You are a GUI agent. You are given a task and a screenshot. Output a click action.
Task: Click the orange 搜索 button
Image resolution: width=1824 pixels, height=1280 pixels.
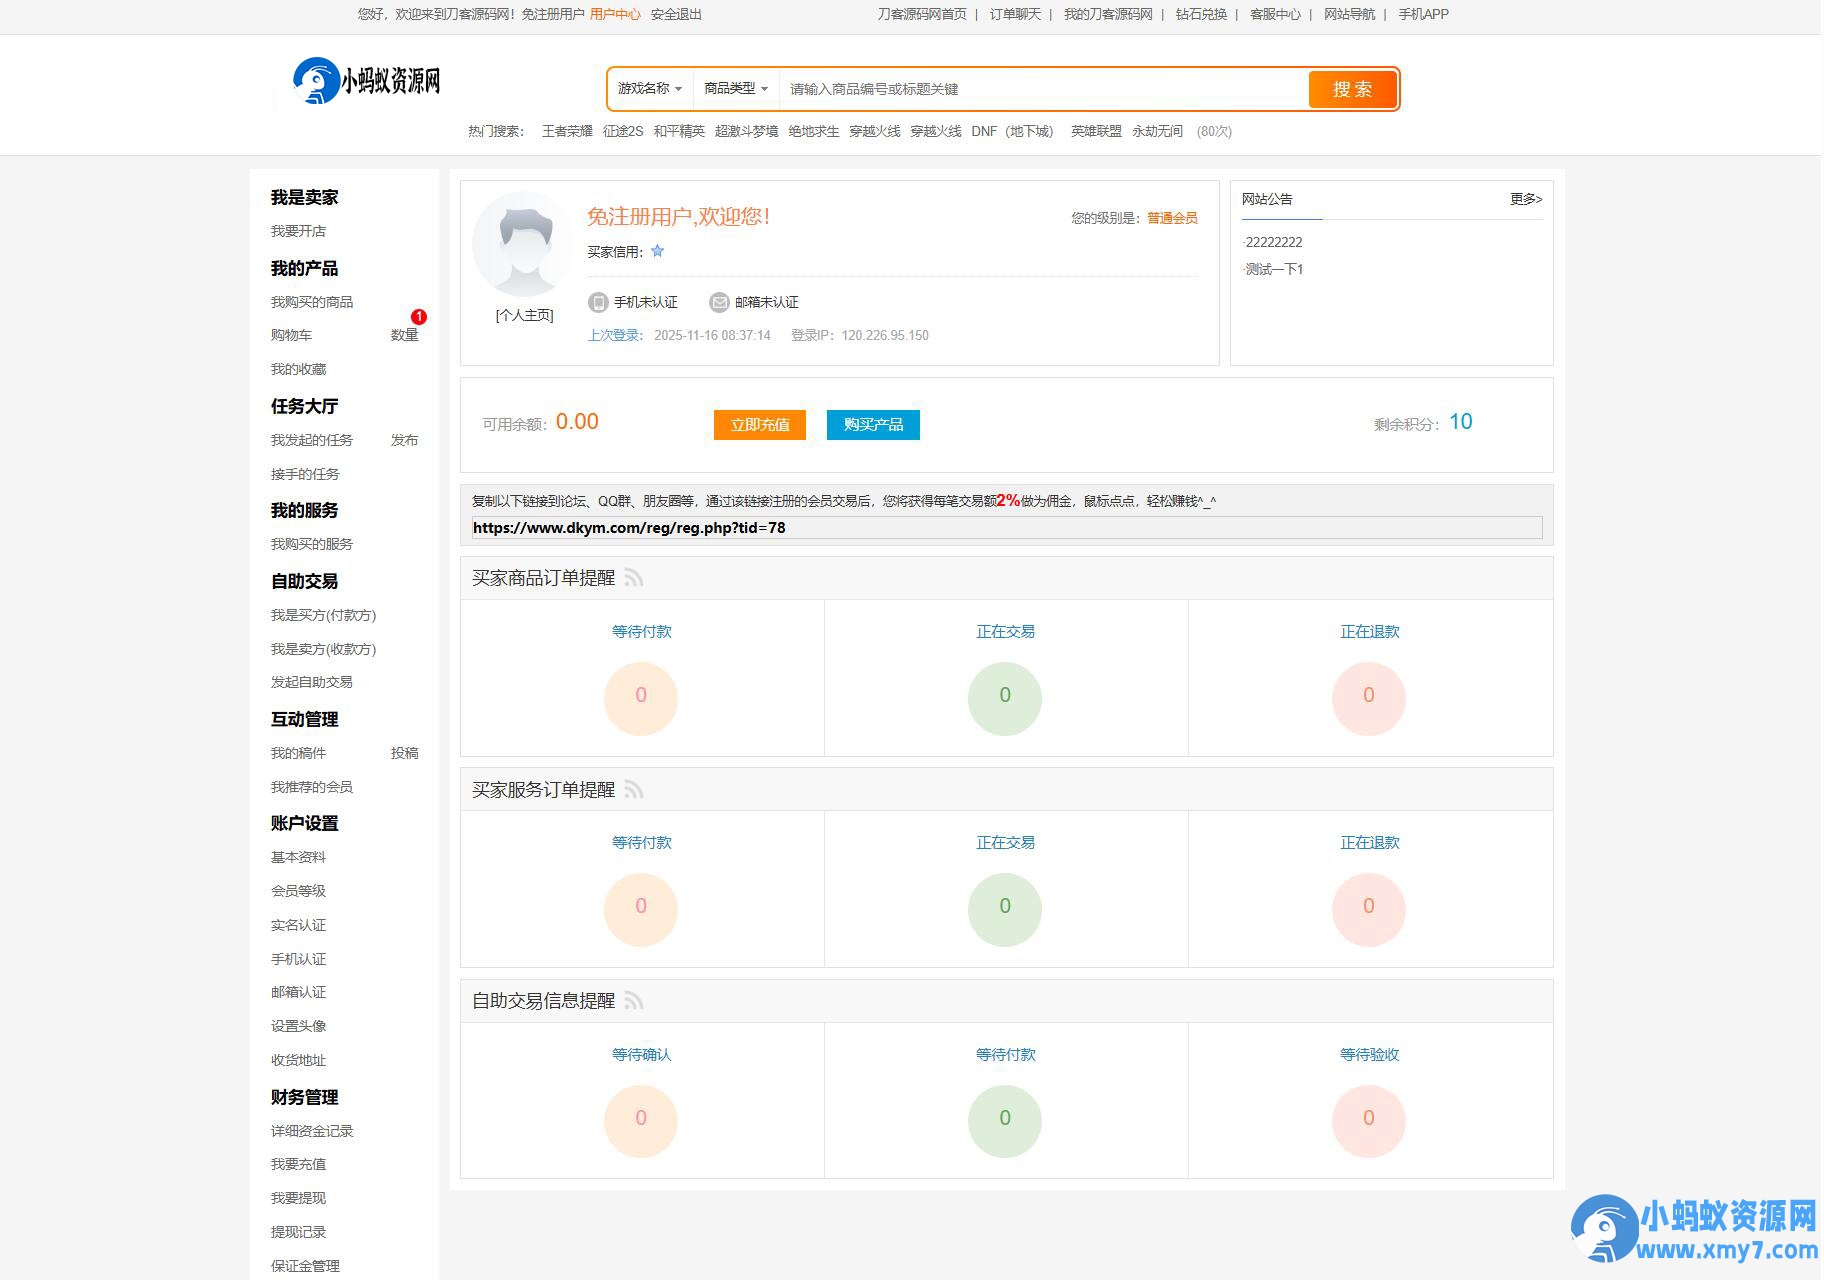click(x=1352, y=89)
